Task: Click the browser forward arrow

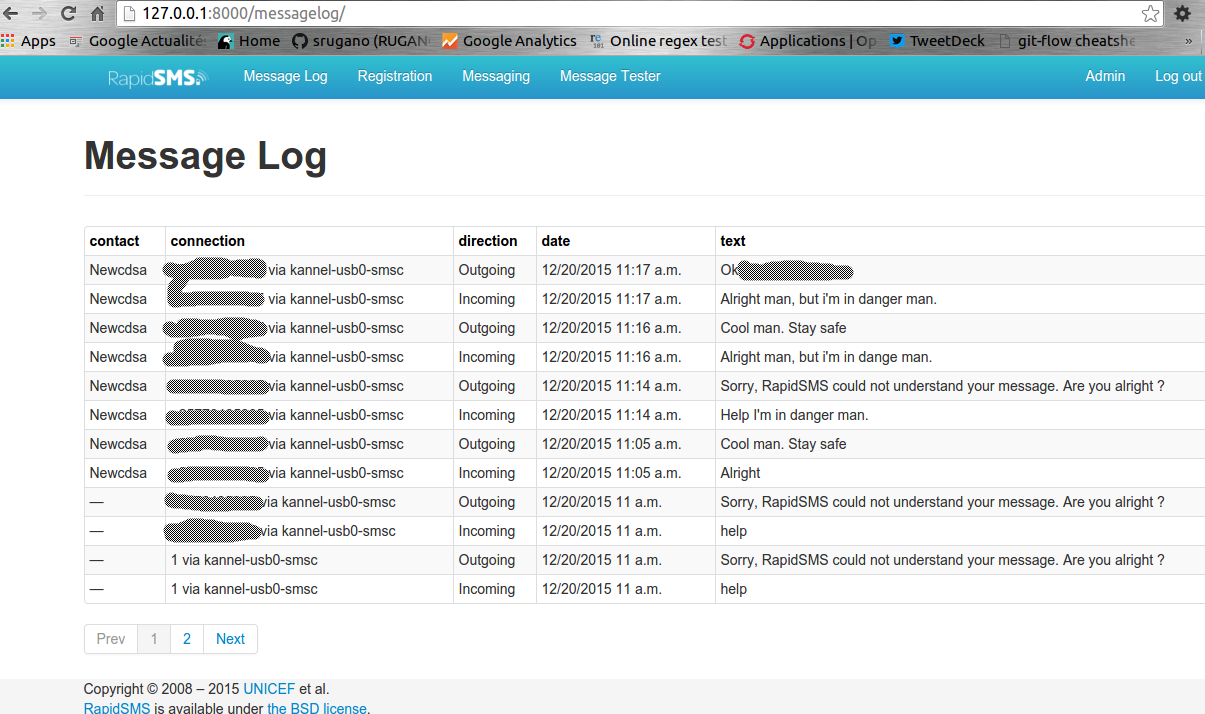Action: click(39, 14)
